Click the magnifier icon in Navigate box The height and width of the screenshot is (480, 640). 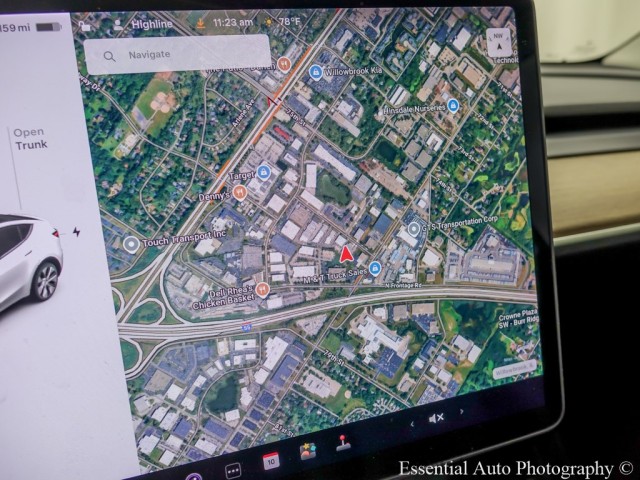[109, 56]
